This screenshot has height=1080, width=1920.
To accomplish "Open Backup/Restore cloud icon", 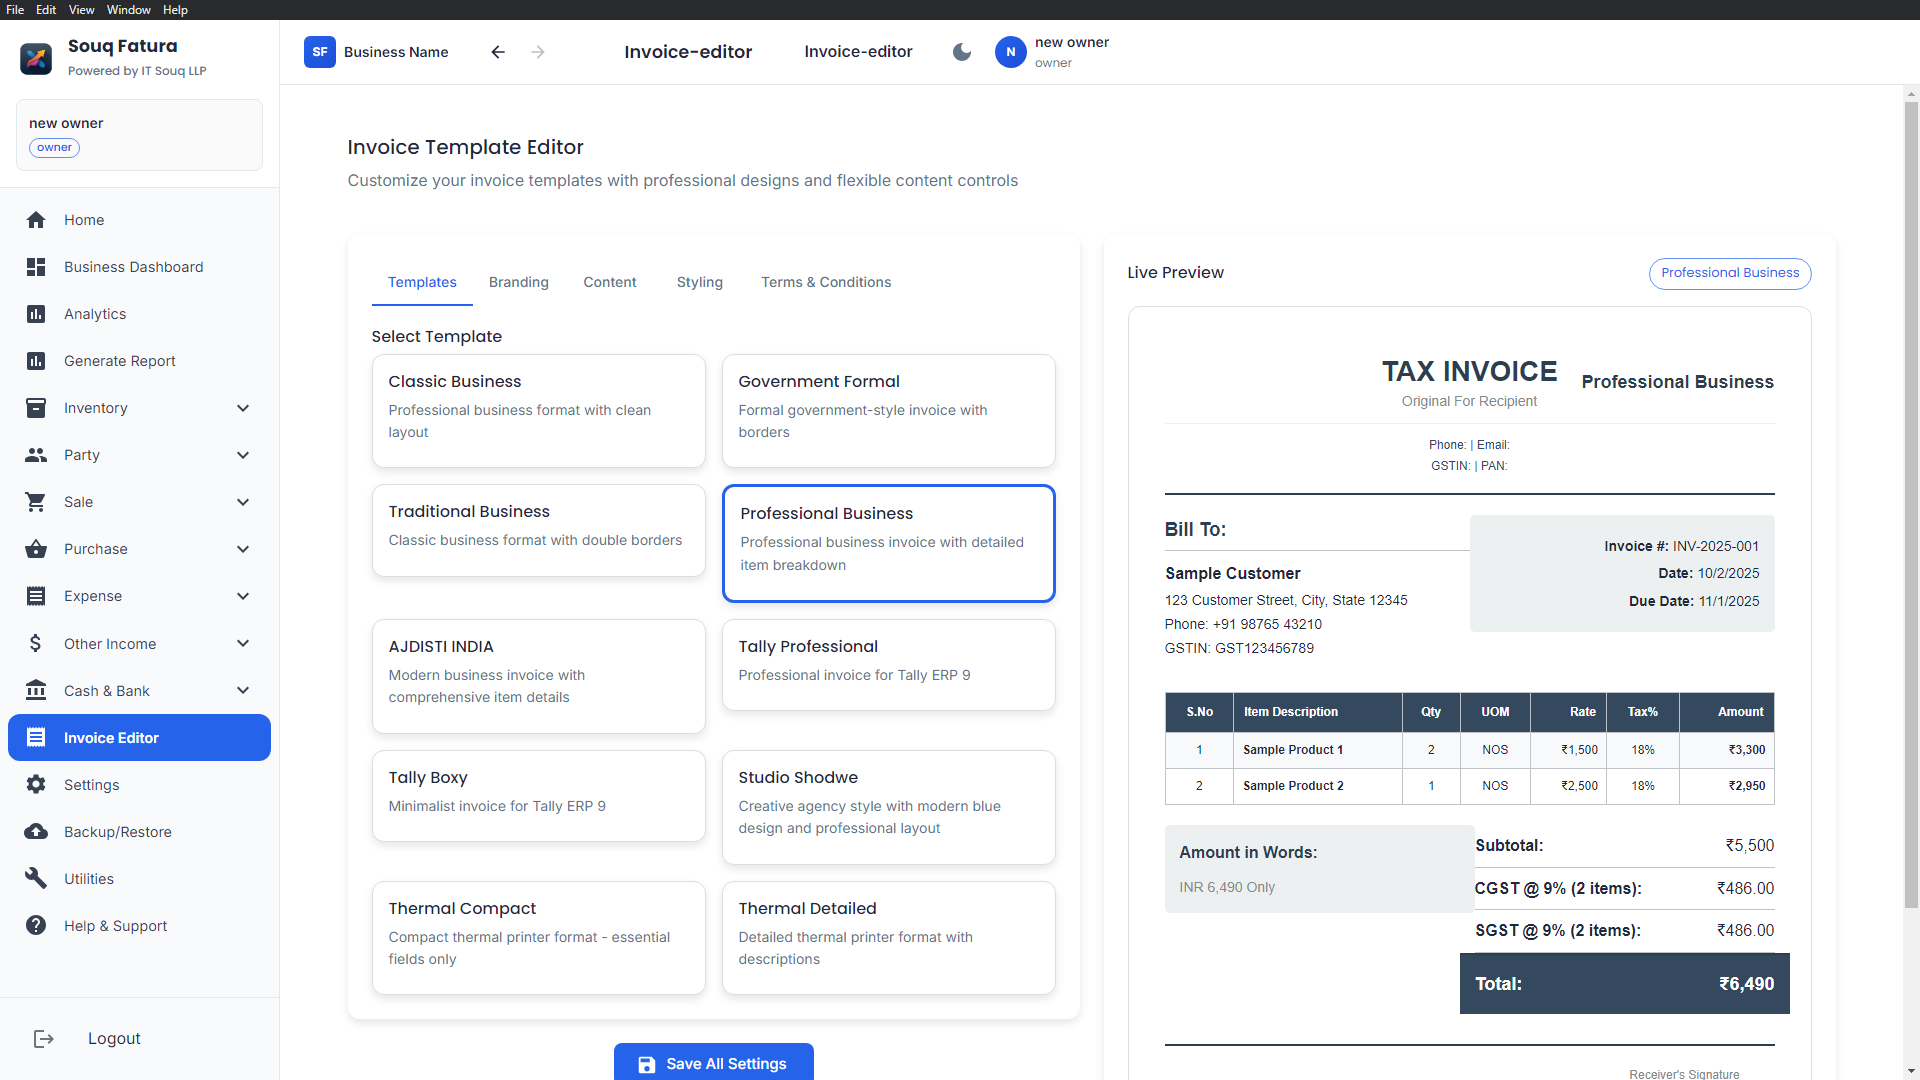I will pyautogui.click(x=36, y=832).
